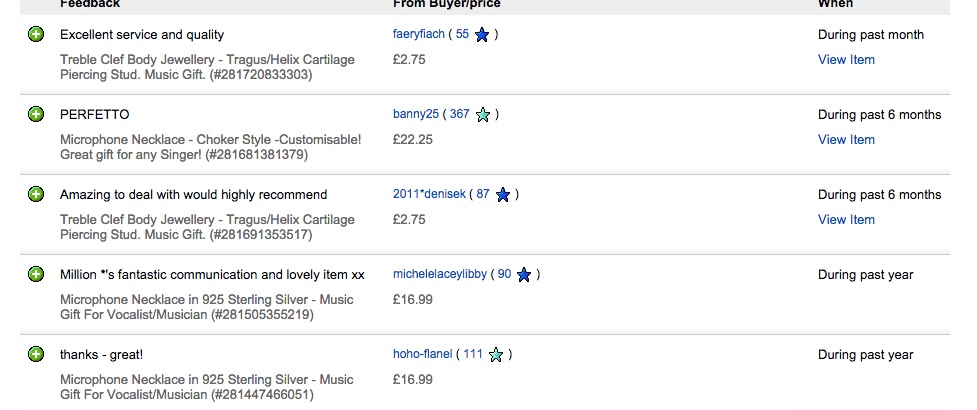The image size is (977, 410).
Task: Open hoho-flanel member profile
Action: coord(422,354)
